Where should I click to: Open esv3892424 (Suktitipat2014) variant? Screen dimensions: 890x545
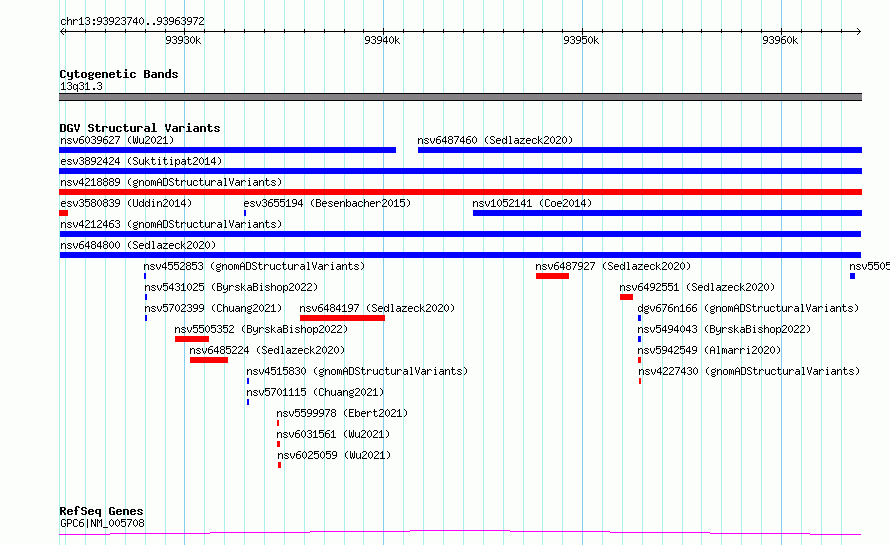click(x=141, y=161)
